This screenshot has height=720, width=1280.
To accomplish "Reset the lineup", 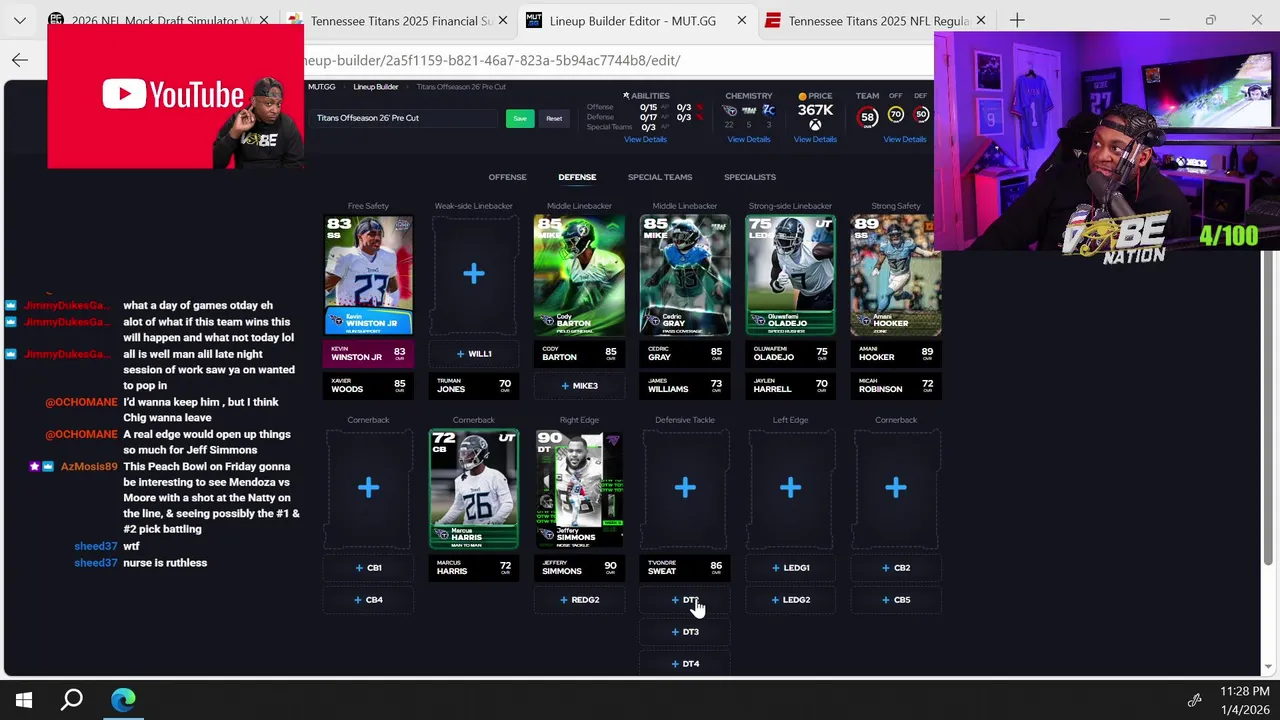I will pyautogui.click(x=554, y=118).
